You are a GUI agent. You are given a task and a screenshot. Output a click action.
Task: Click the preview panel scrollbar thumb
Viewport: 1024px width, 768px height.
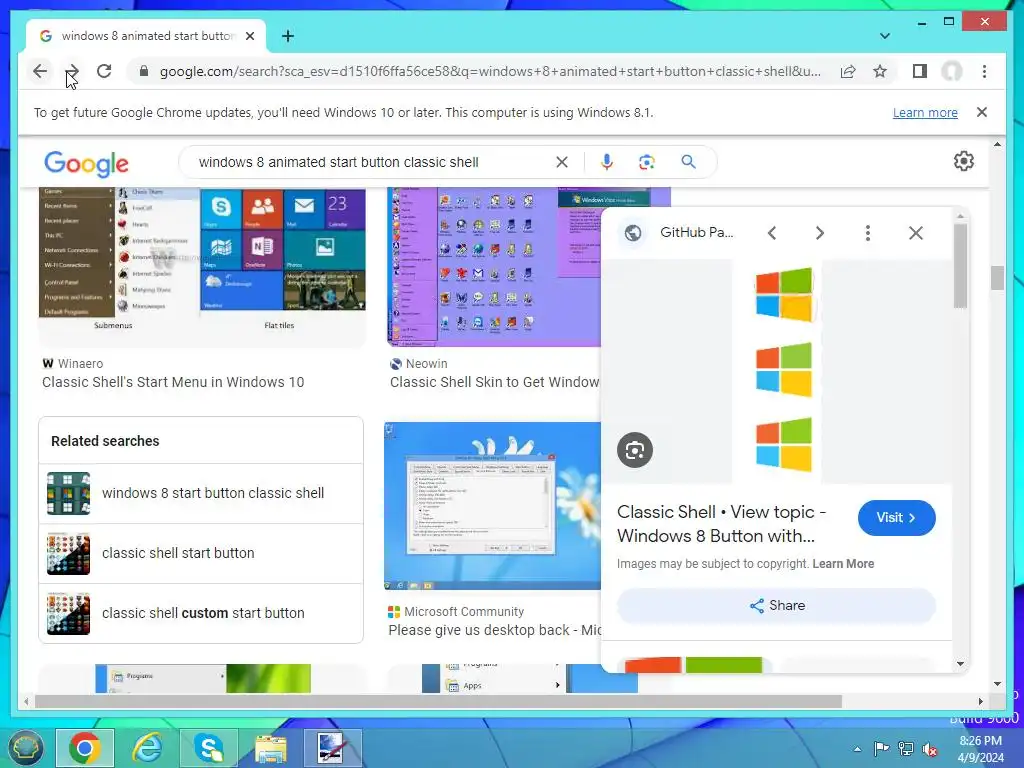(x=960, y=266)
